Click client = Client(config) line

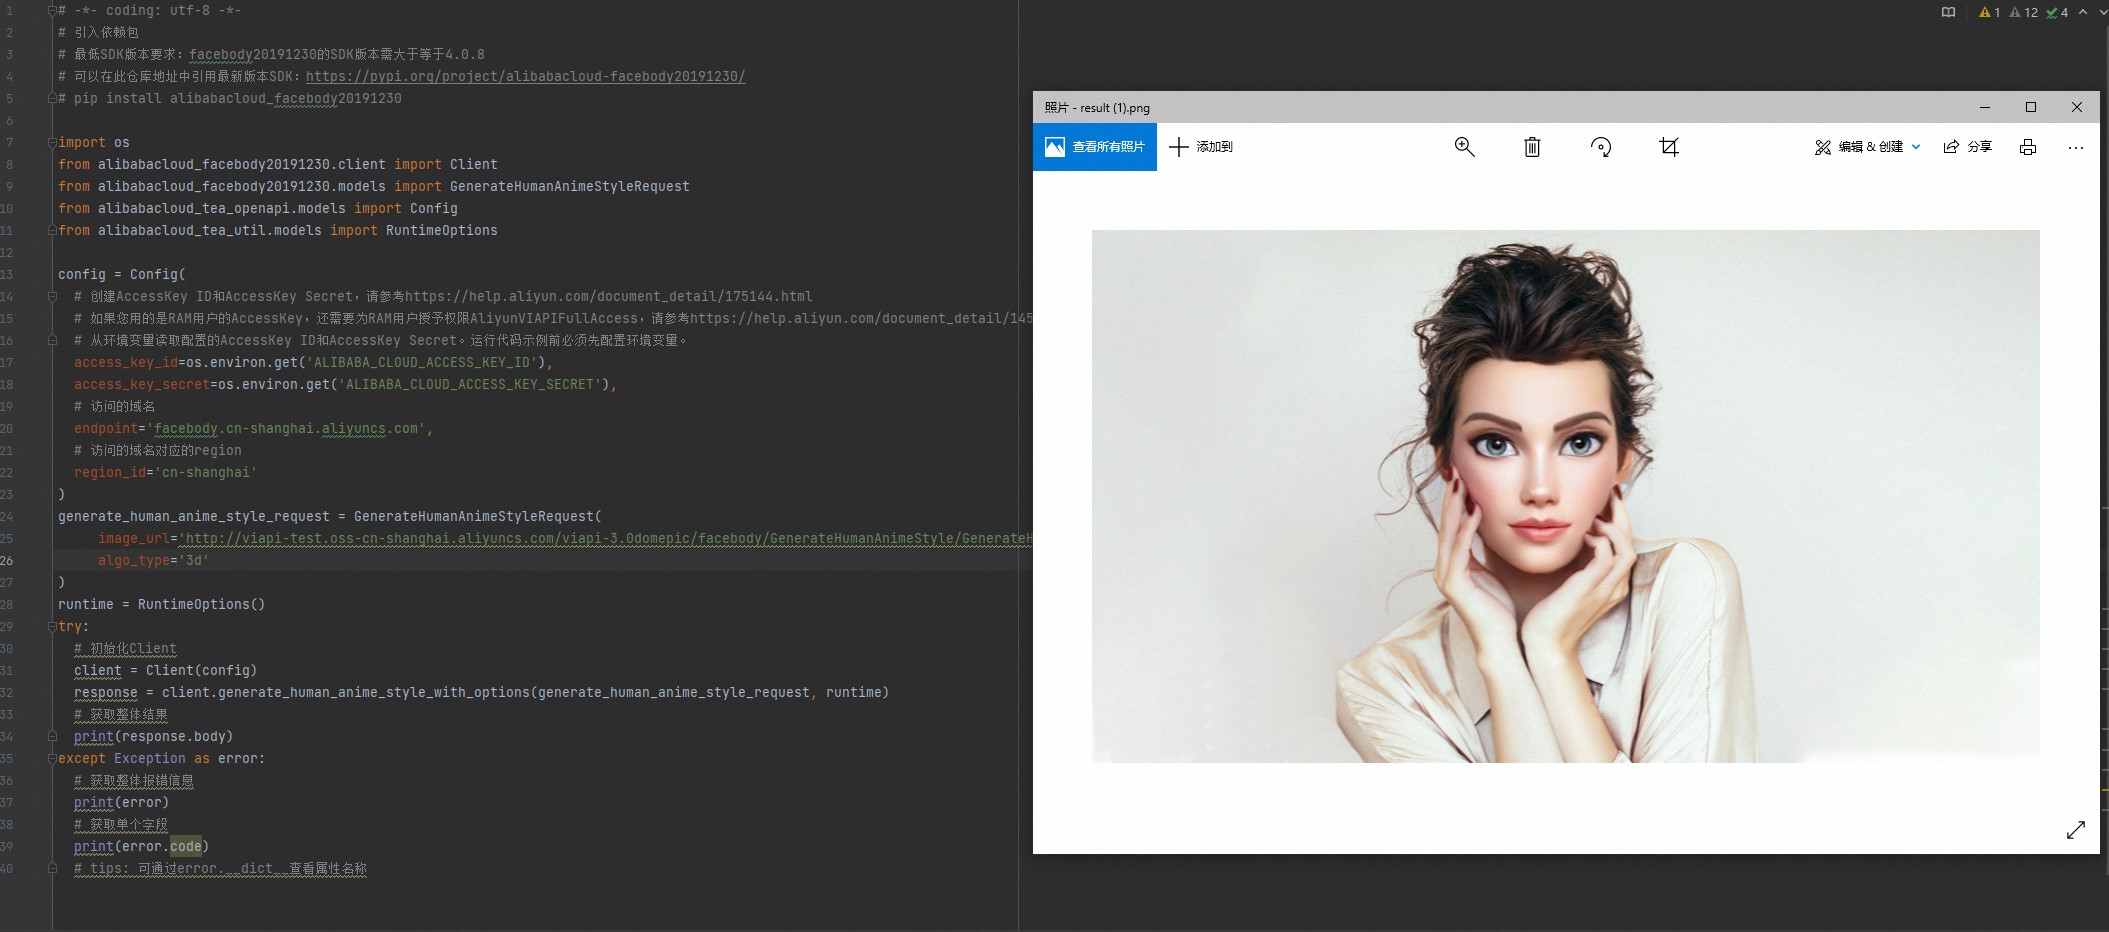[x=165, y=670]
